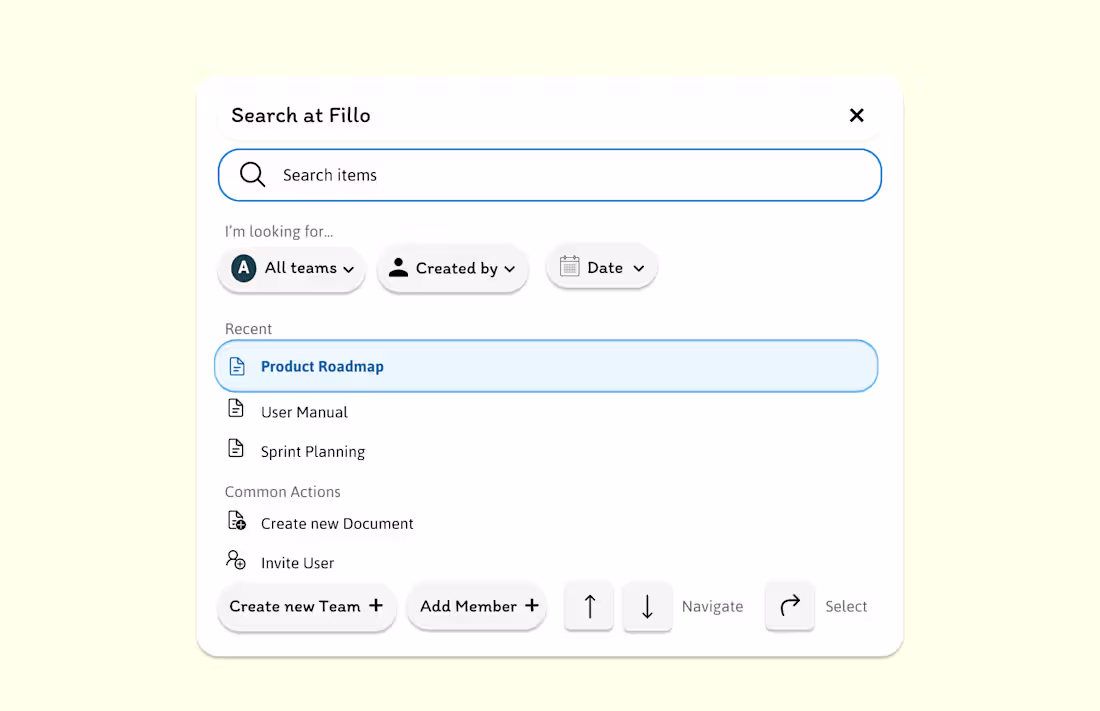The width and height of the screenshot is (1100, 711).
Task: Click the down arrow navigate key
Action: (x=648, y=606)
